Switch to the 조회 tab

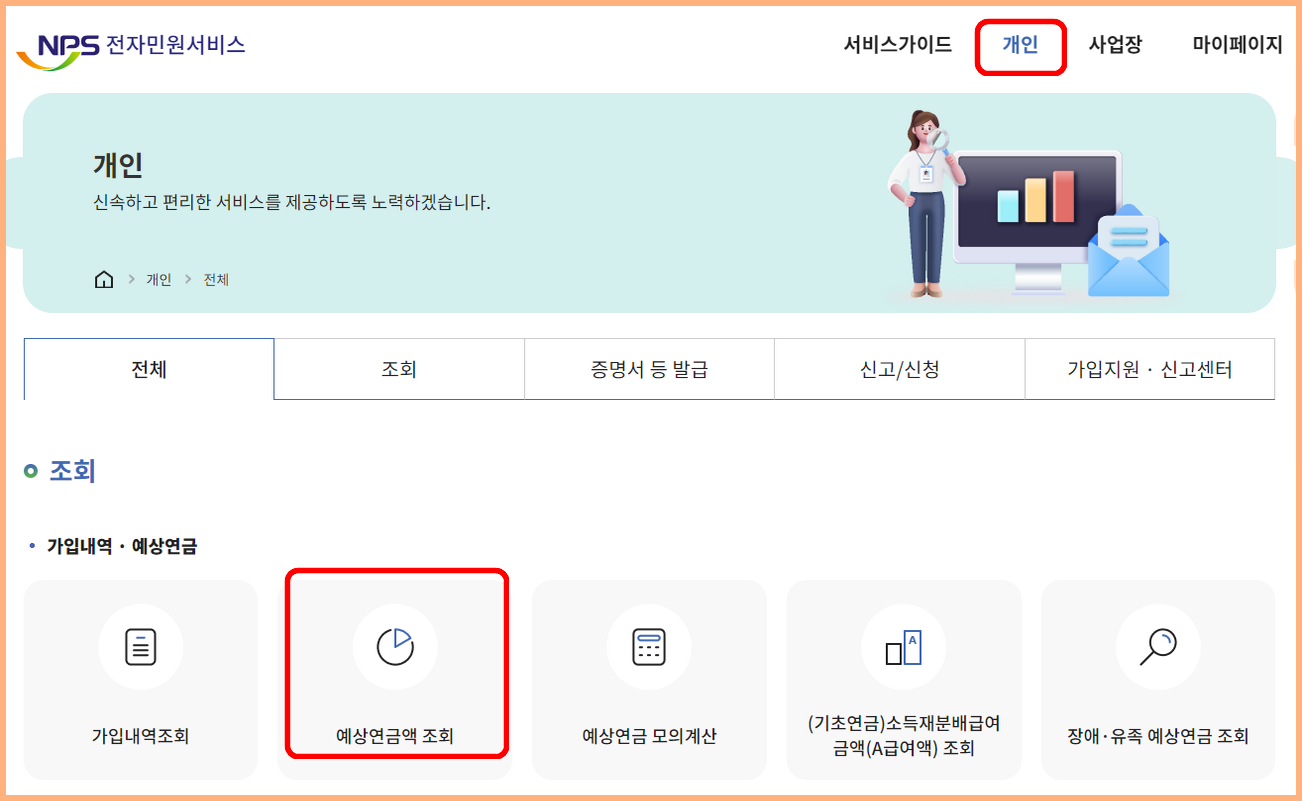tap(398, 369)
